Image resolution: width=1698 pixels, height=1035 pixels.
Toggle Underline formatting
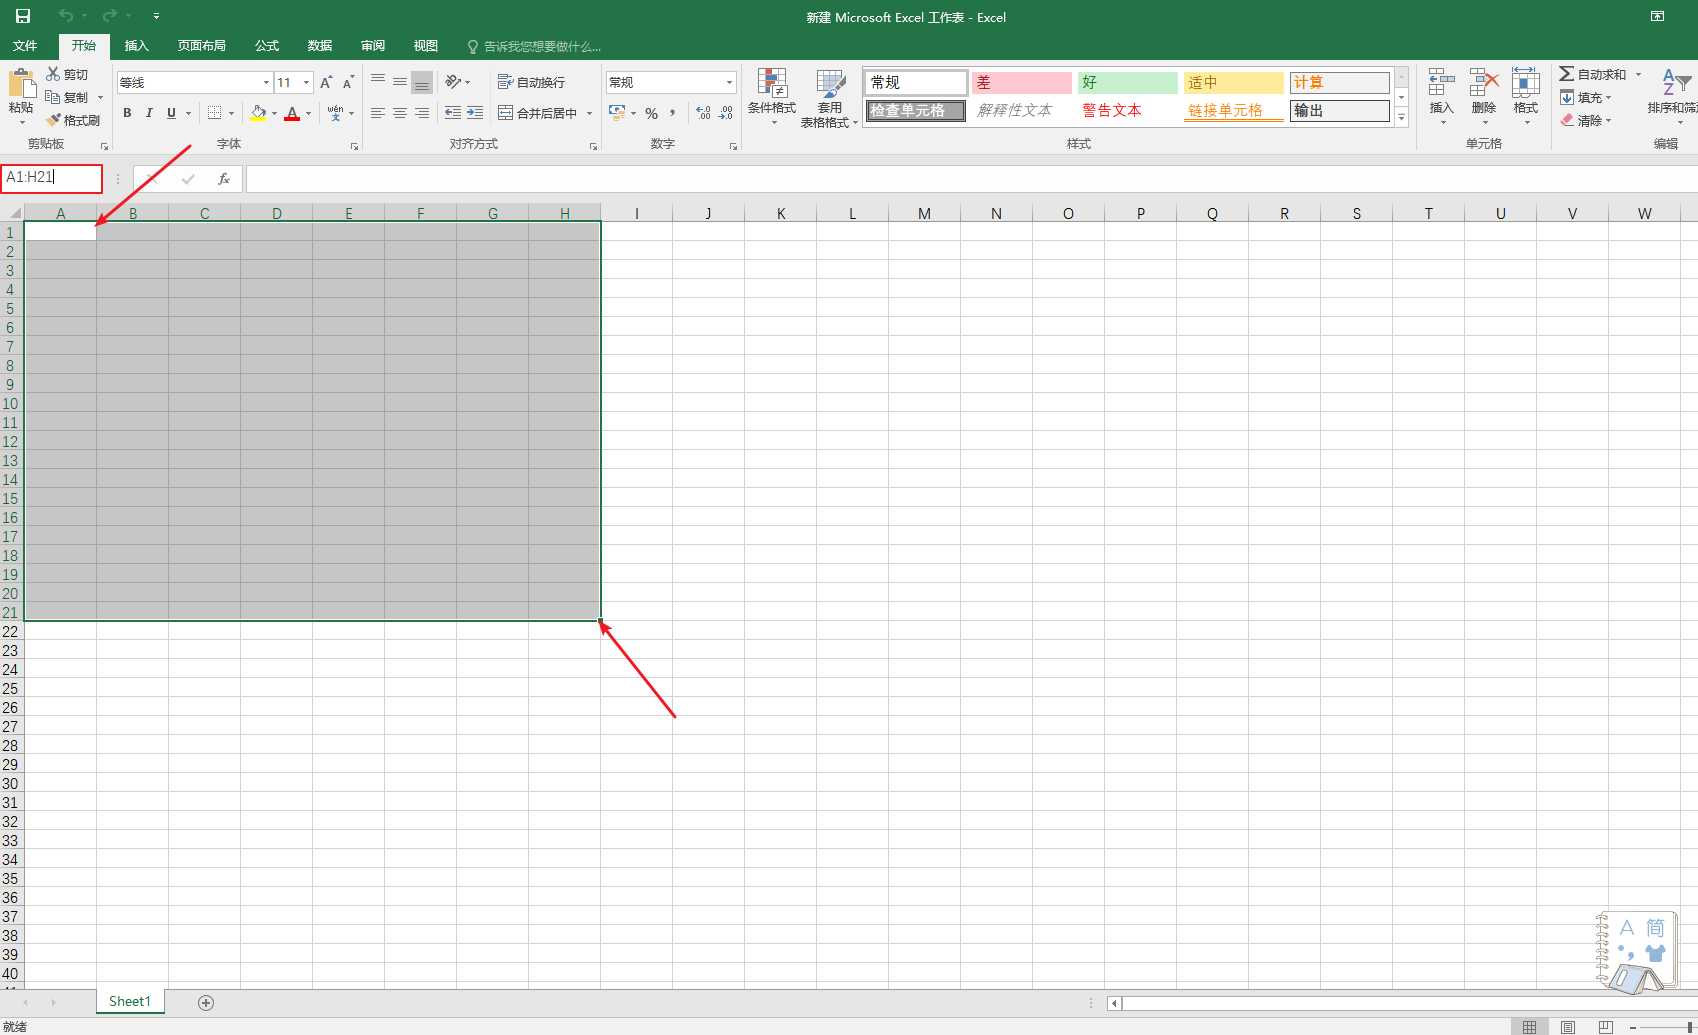(x=171, y=113)
